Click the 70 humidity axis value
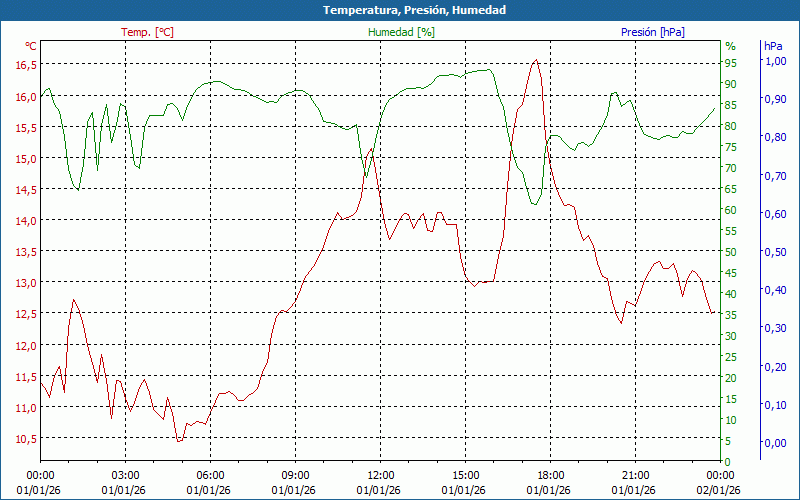 click(731, 168)
